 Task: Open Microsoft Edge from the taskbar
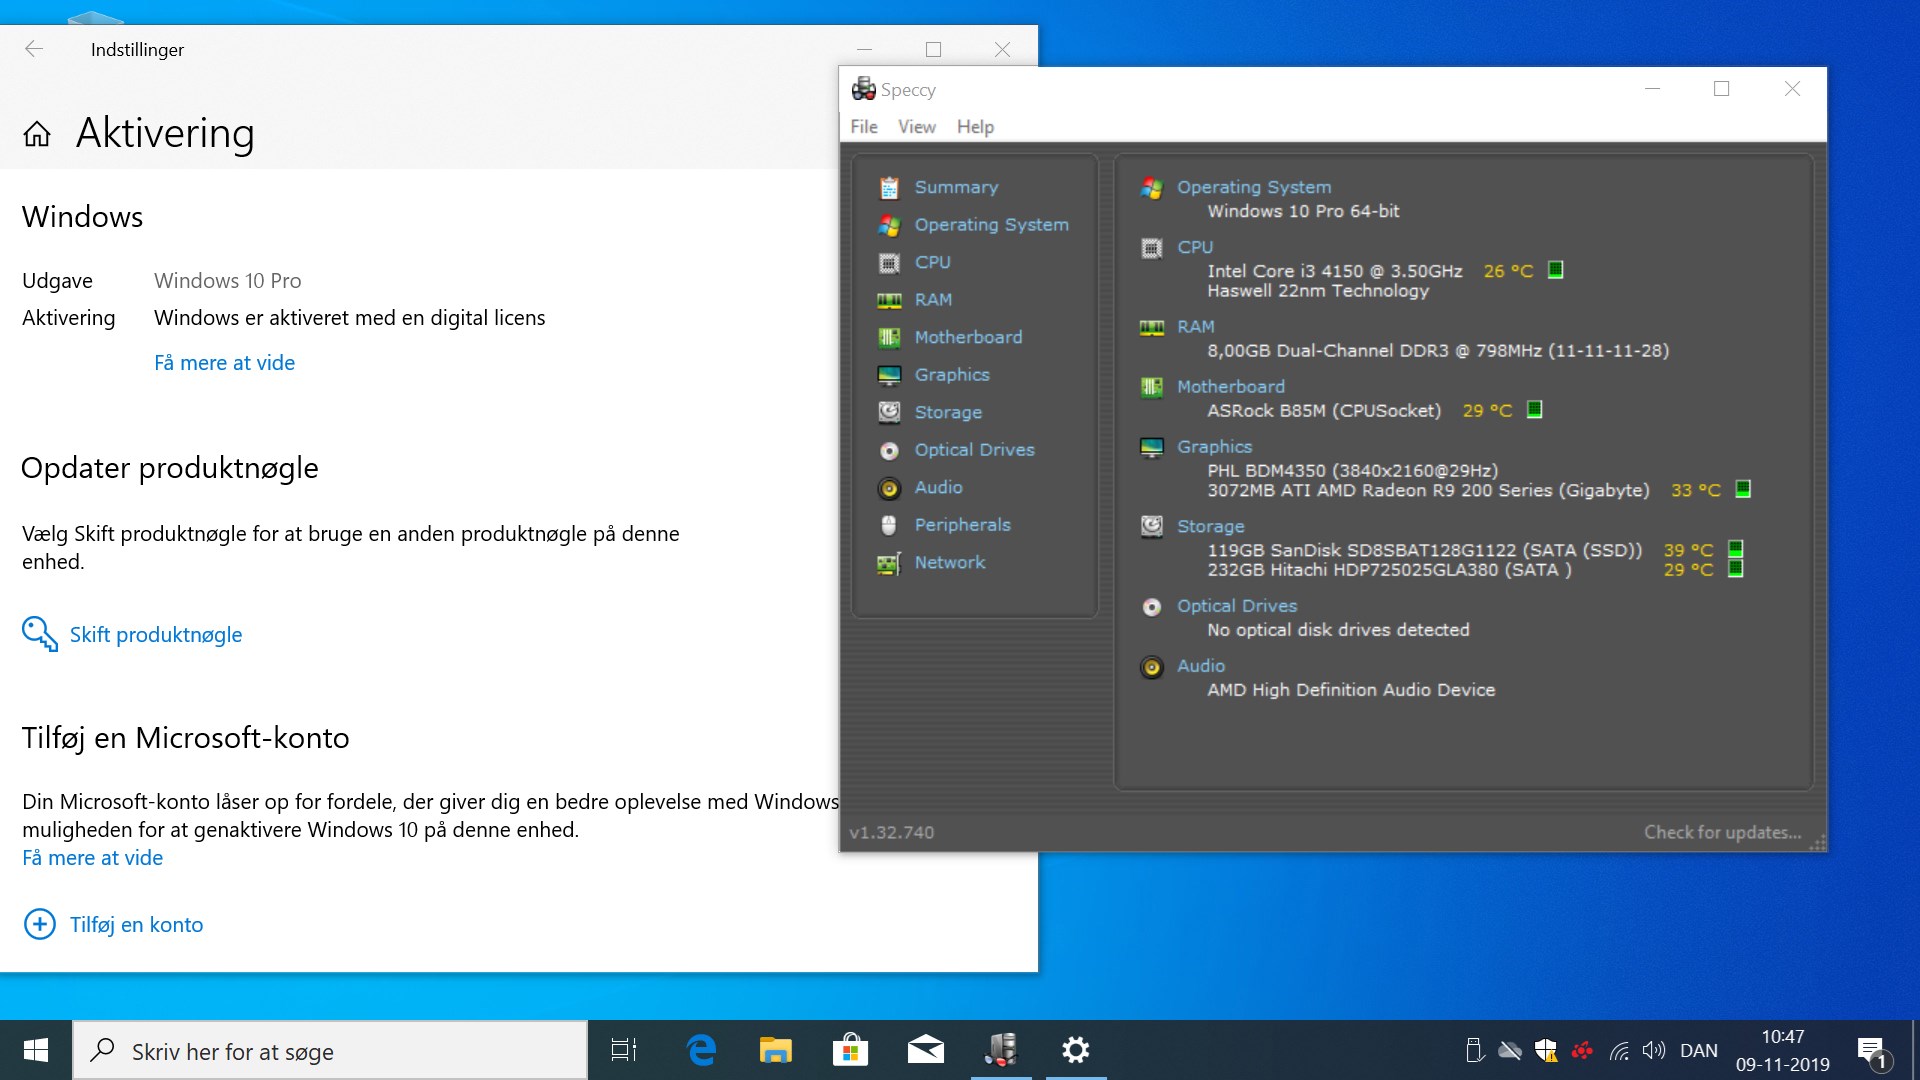tap(702, 1050)
